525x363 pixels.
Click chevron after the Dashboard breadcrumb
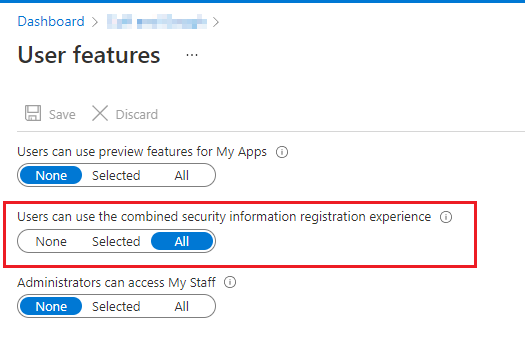[x=95, y=22]
